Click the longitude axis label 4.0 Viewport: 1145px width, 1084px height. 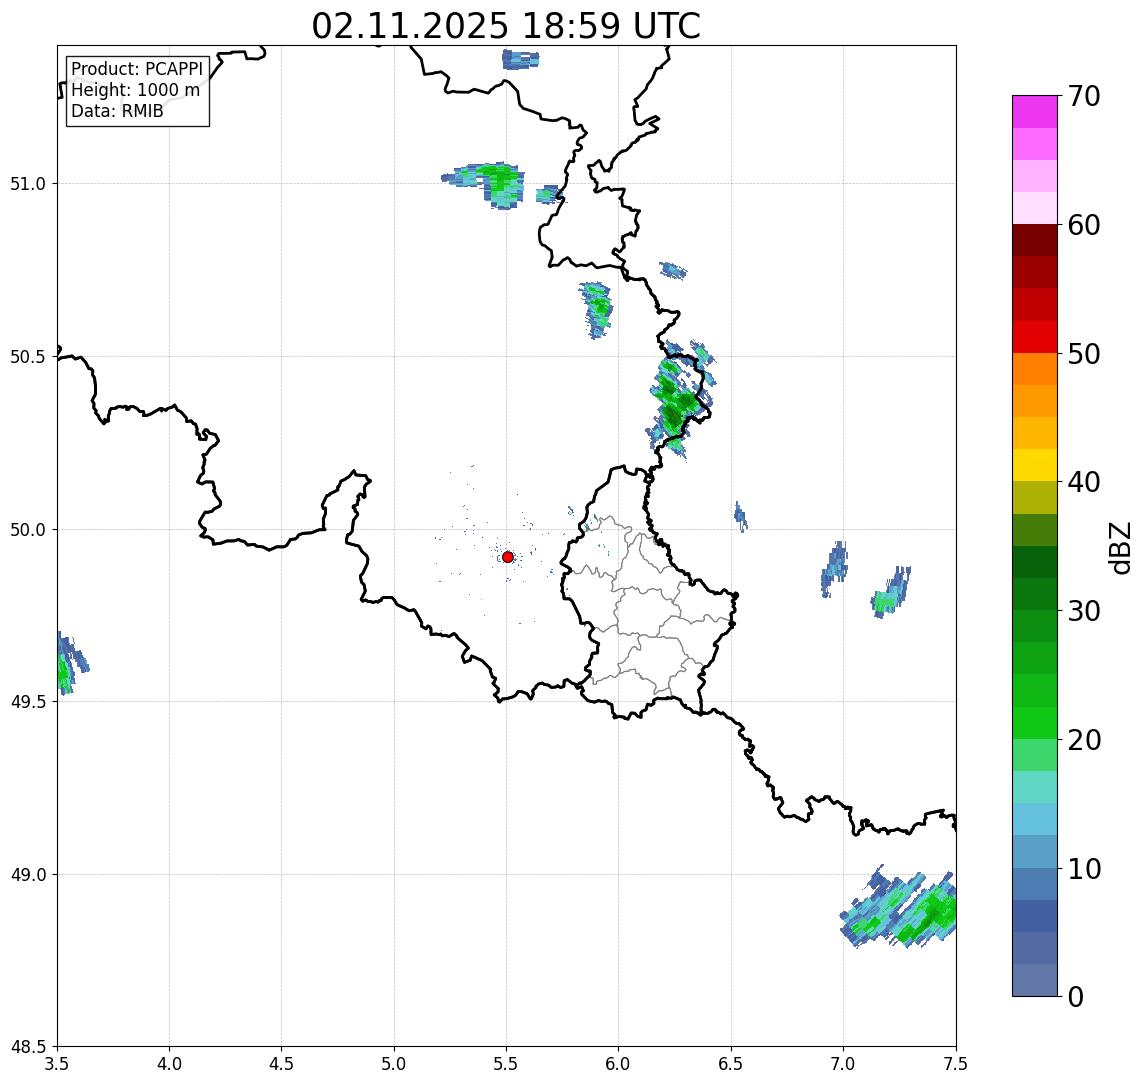(x=169, y=1064)
